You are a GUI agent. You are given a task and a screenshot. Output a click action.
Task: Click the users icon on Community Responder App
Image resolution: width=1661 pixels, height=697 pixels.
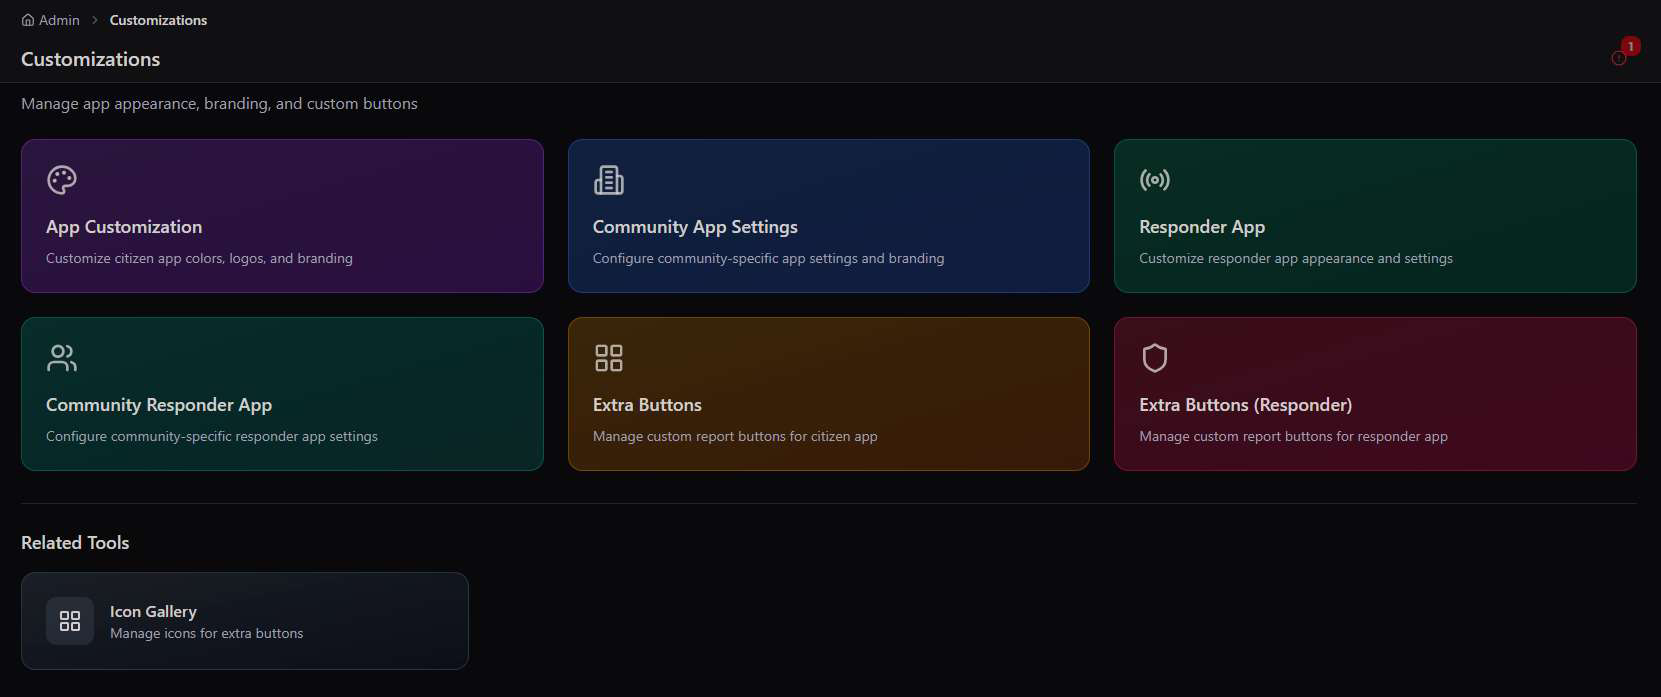tap(62, 358)
